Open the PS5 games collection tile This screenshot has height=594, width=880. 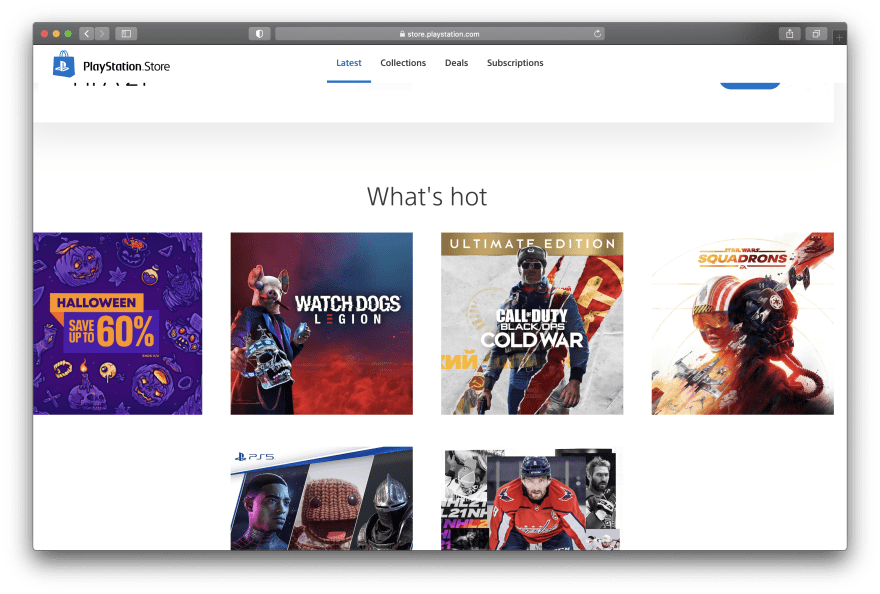[322, 498]
